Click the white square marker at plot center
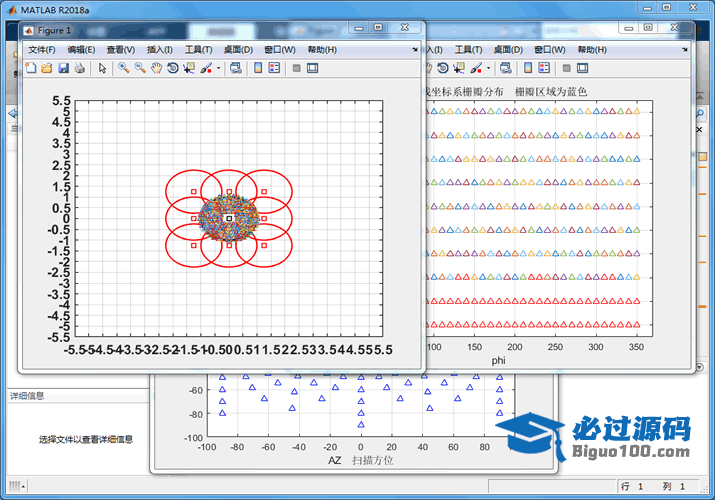715x500 pixels. pos(229,217)
